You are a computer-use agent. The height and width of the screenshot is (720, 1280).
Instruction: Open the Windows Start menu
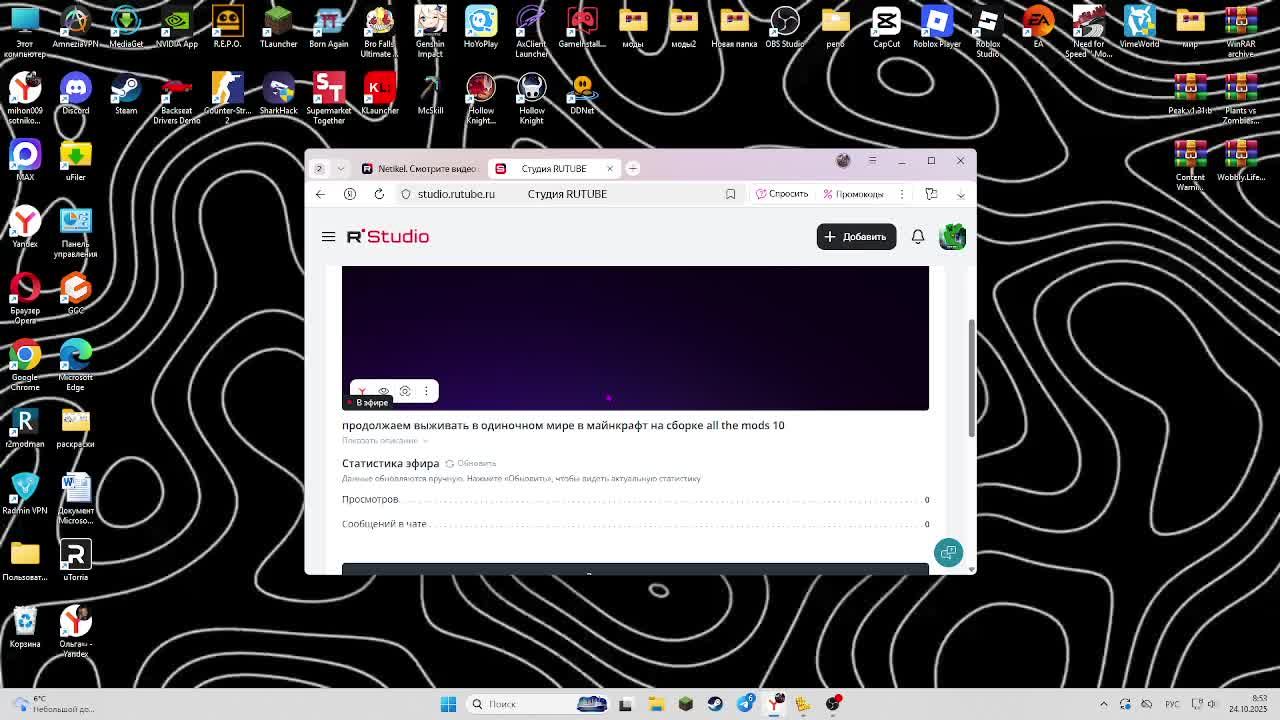(x=448, y=704)
